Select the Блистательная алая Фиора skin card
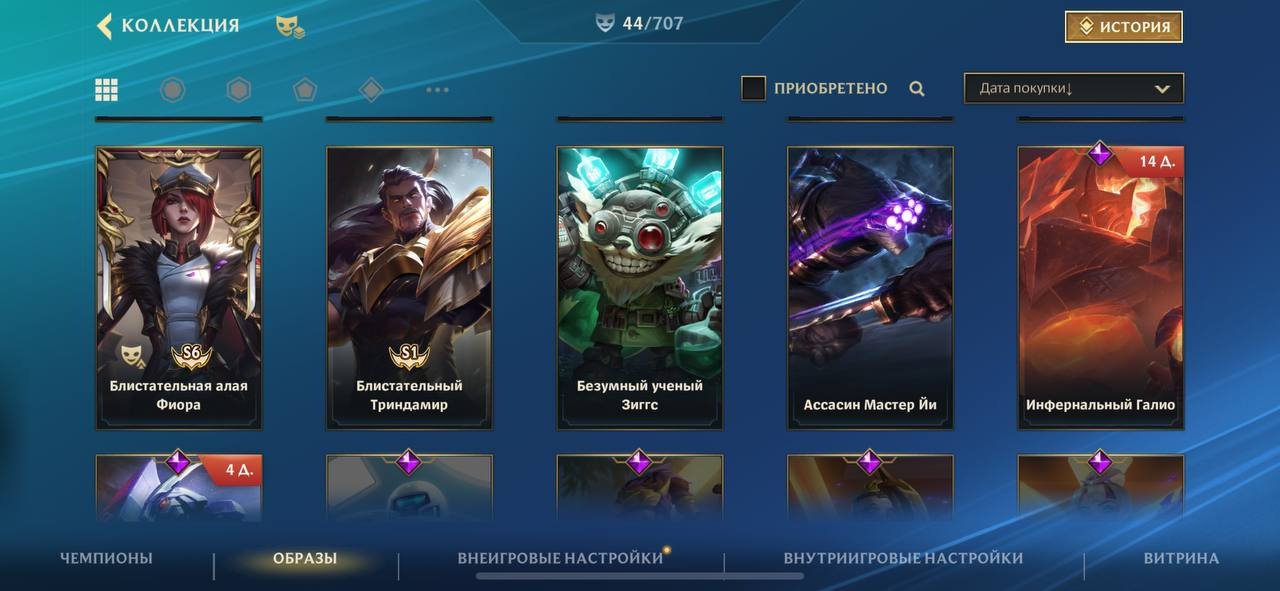The width and height of the screenshot is (1280, 591). [x=179, y=288]
